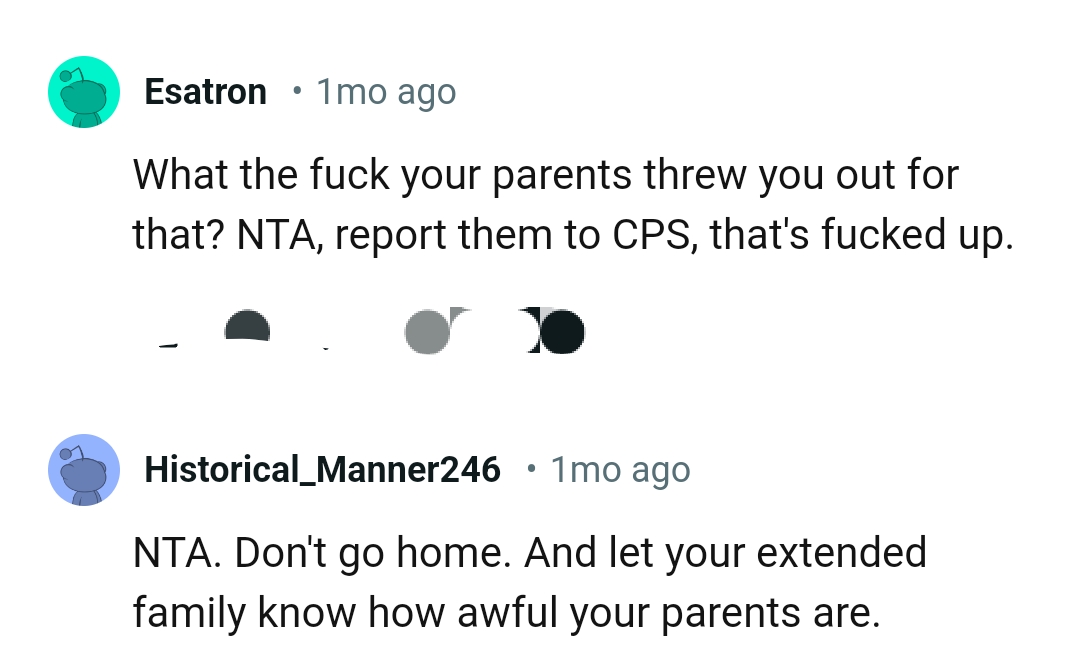Open Historical_Manner246's profile
Screen dimensions: 1080x668
[x=322, y=469]
